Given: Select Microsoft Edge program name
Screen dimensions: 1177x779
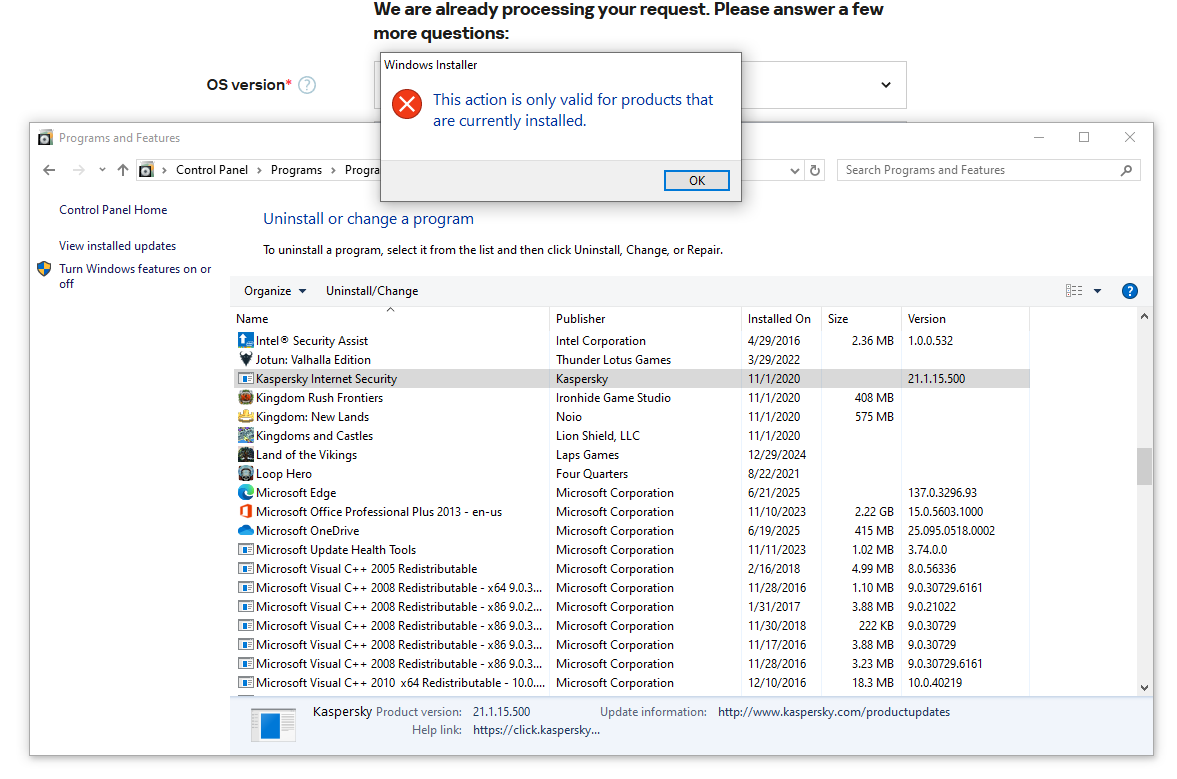Looking at the screenshot, I should point(296,493).
